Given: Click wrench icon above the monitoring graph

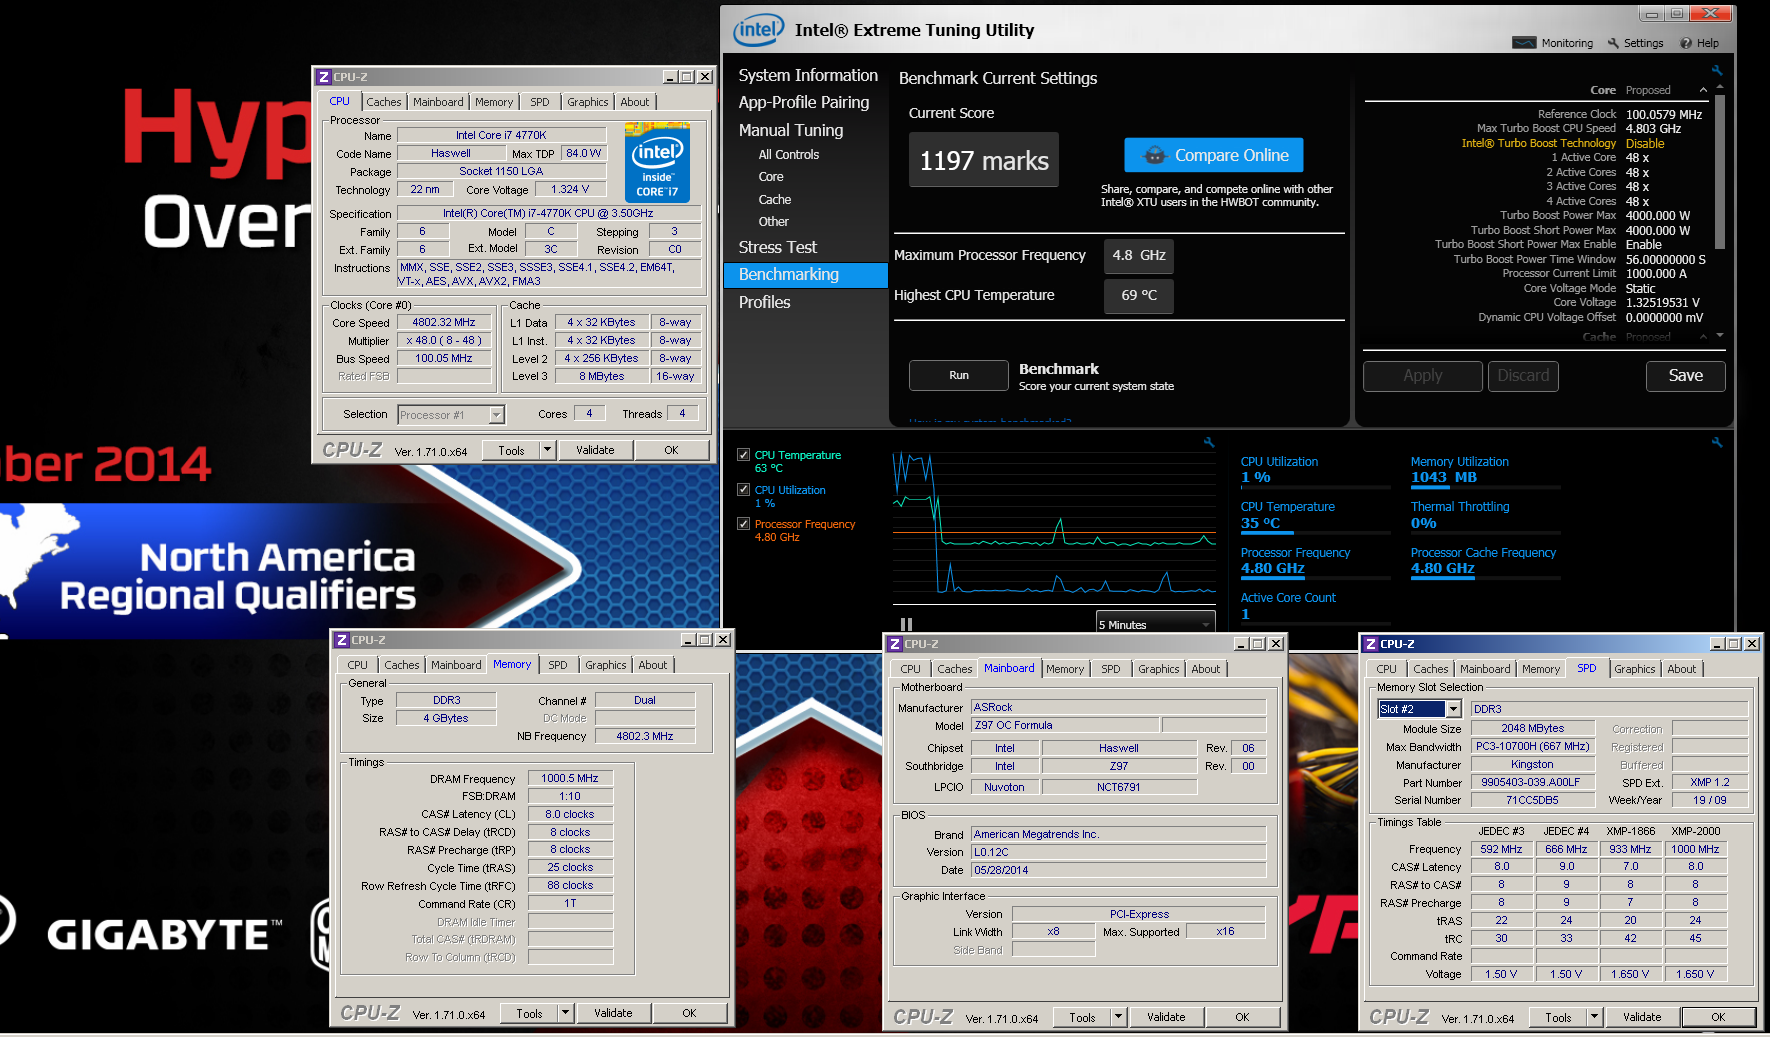Looking at the screenshot, I should click(x=1209, y=442).
